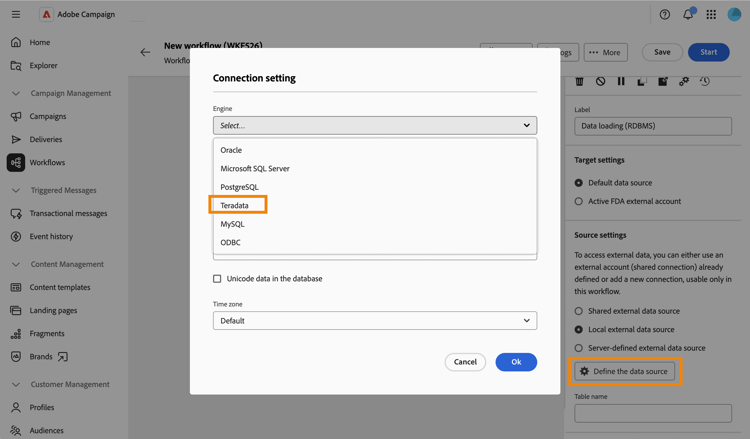Open the notifications bell
Viewport: 750px width, 439px height.
click(x=688, y=14)
